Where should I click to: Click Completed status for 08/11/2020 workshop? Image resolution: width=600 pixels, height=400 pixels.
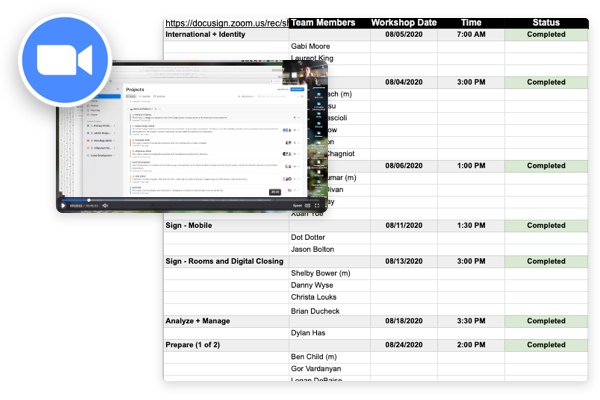pos(546,225)
